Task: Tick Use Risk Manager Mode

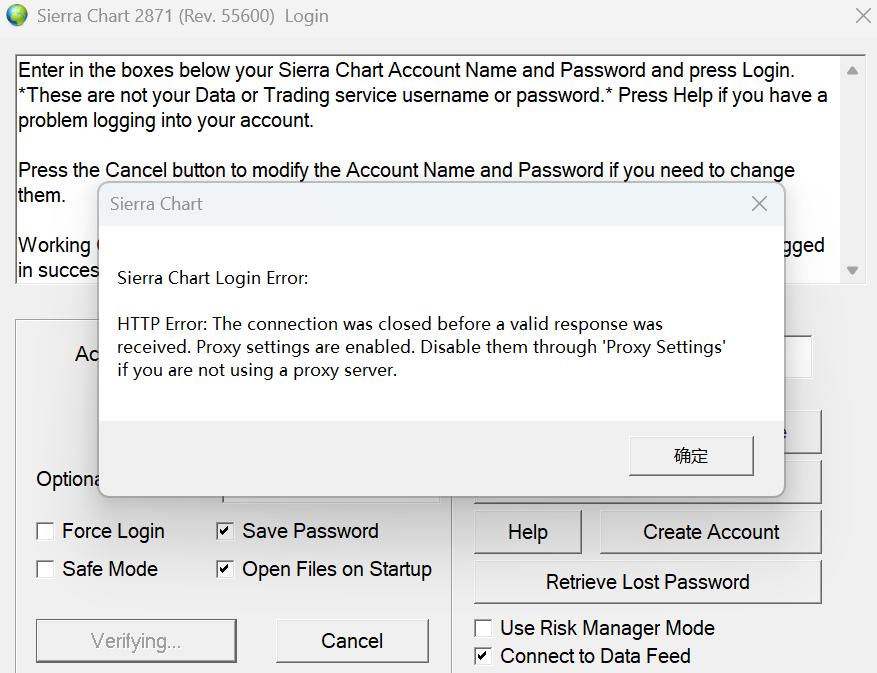Action: [483, 629]
